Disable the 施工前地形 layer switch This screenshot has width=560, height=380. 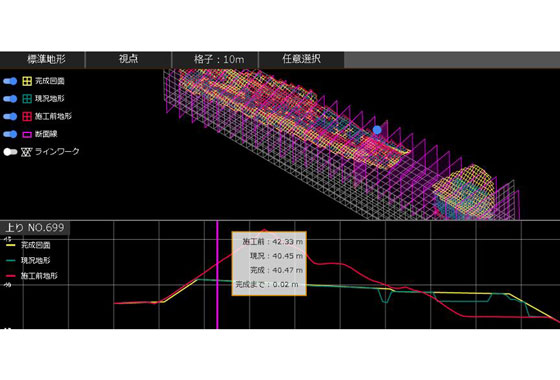[x=10, y=116]
